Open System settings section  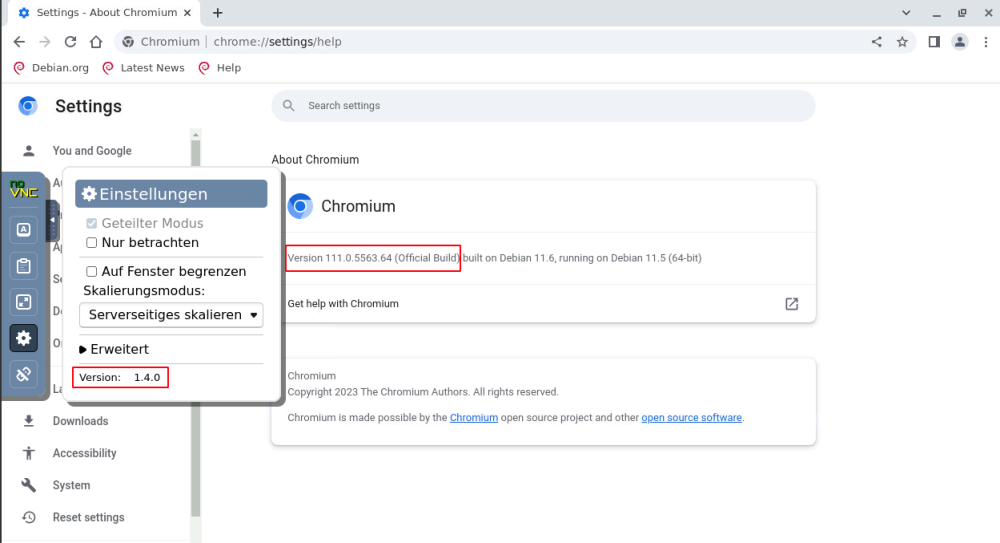coord(71,485)
